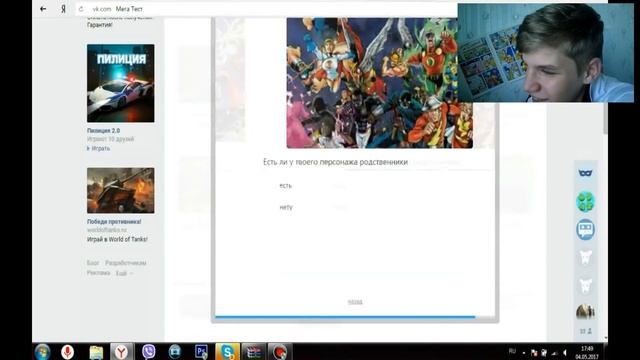This screenshot has height=360, width=640.
Task: Click the назад link in quiz
Action: tap(355, 302)
